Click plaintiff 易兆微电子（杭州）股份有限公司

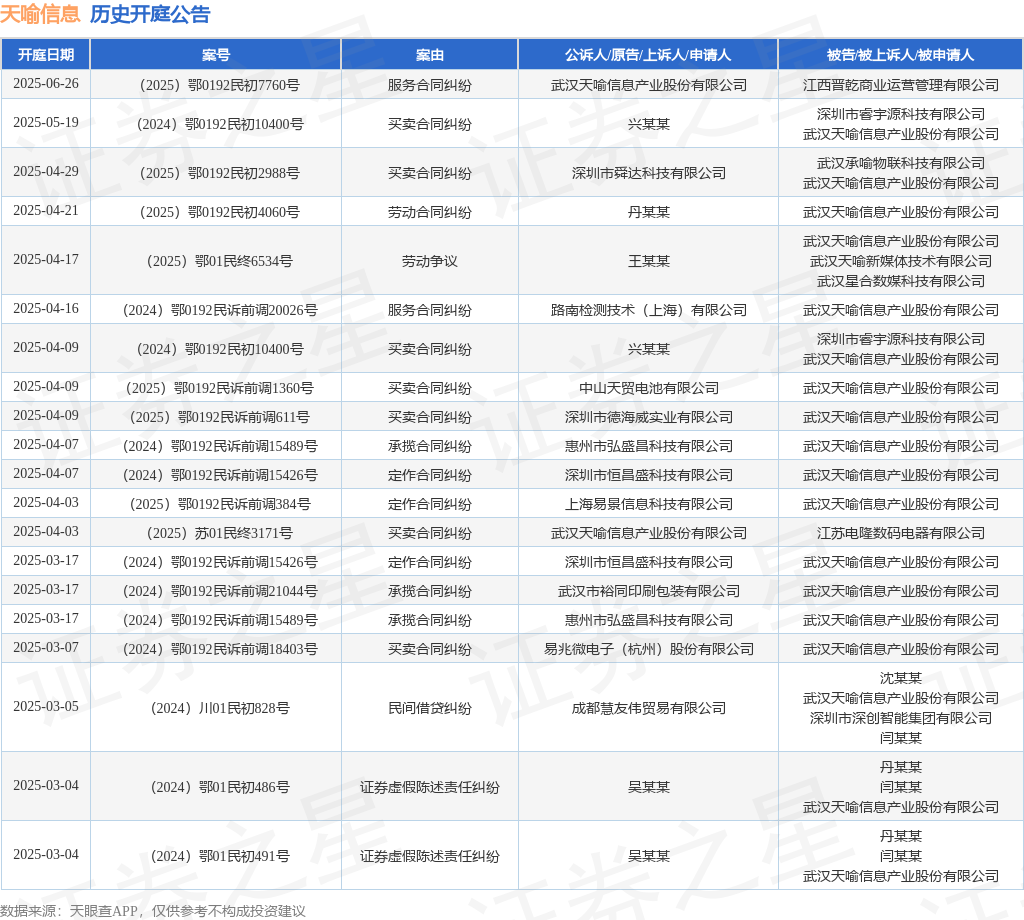(648, 650)
